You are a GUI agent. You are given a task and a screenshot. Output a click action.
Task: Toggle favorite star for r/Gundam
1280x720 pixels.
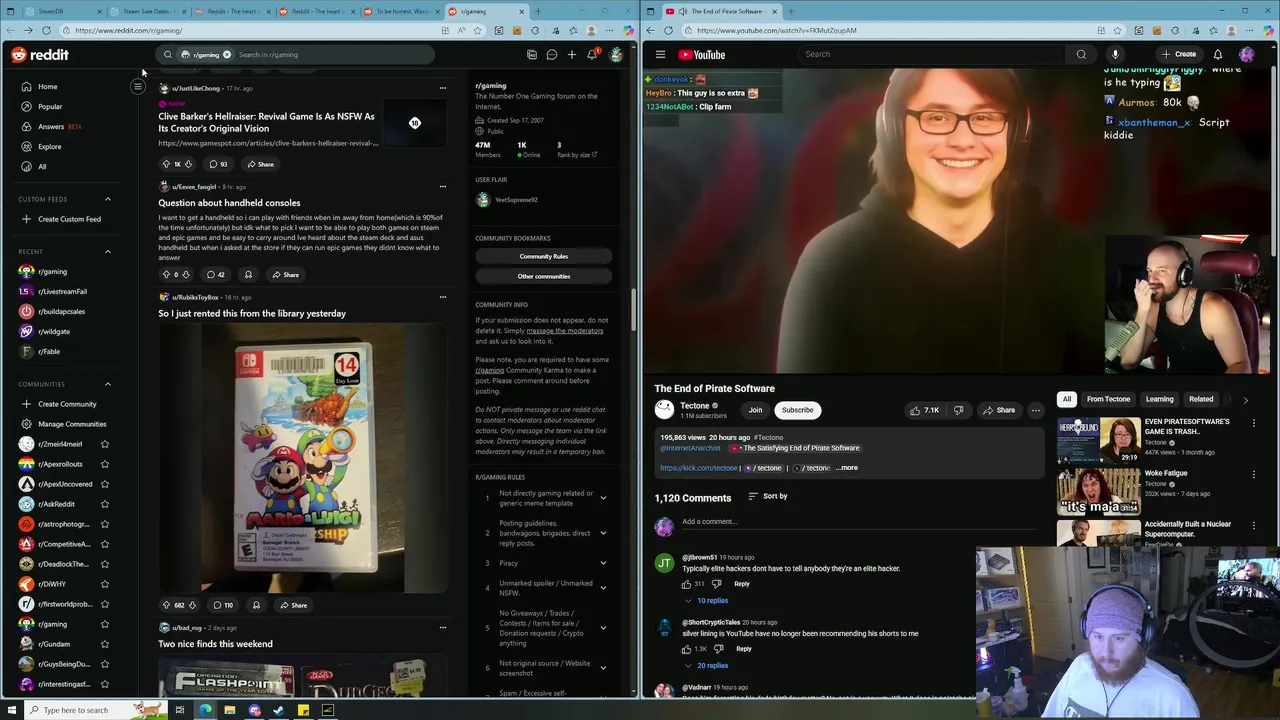104,644
